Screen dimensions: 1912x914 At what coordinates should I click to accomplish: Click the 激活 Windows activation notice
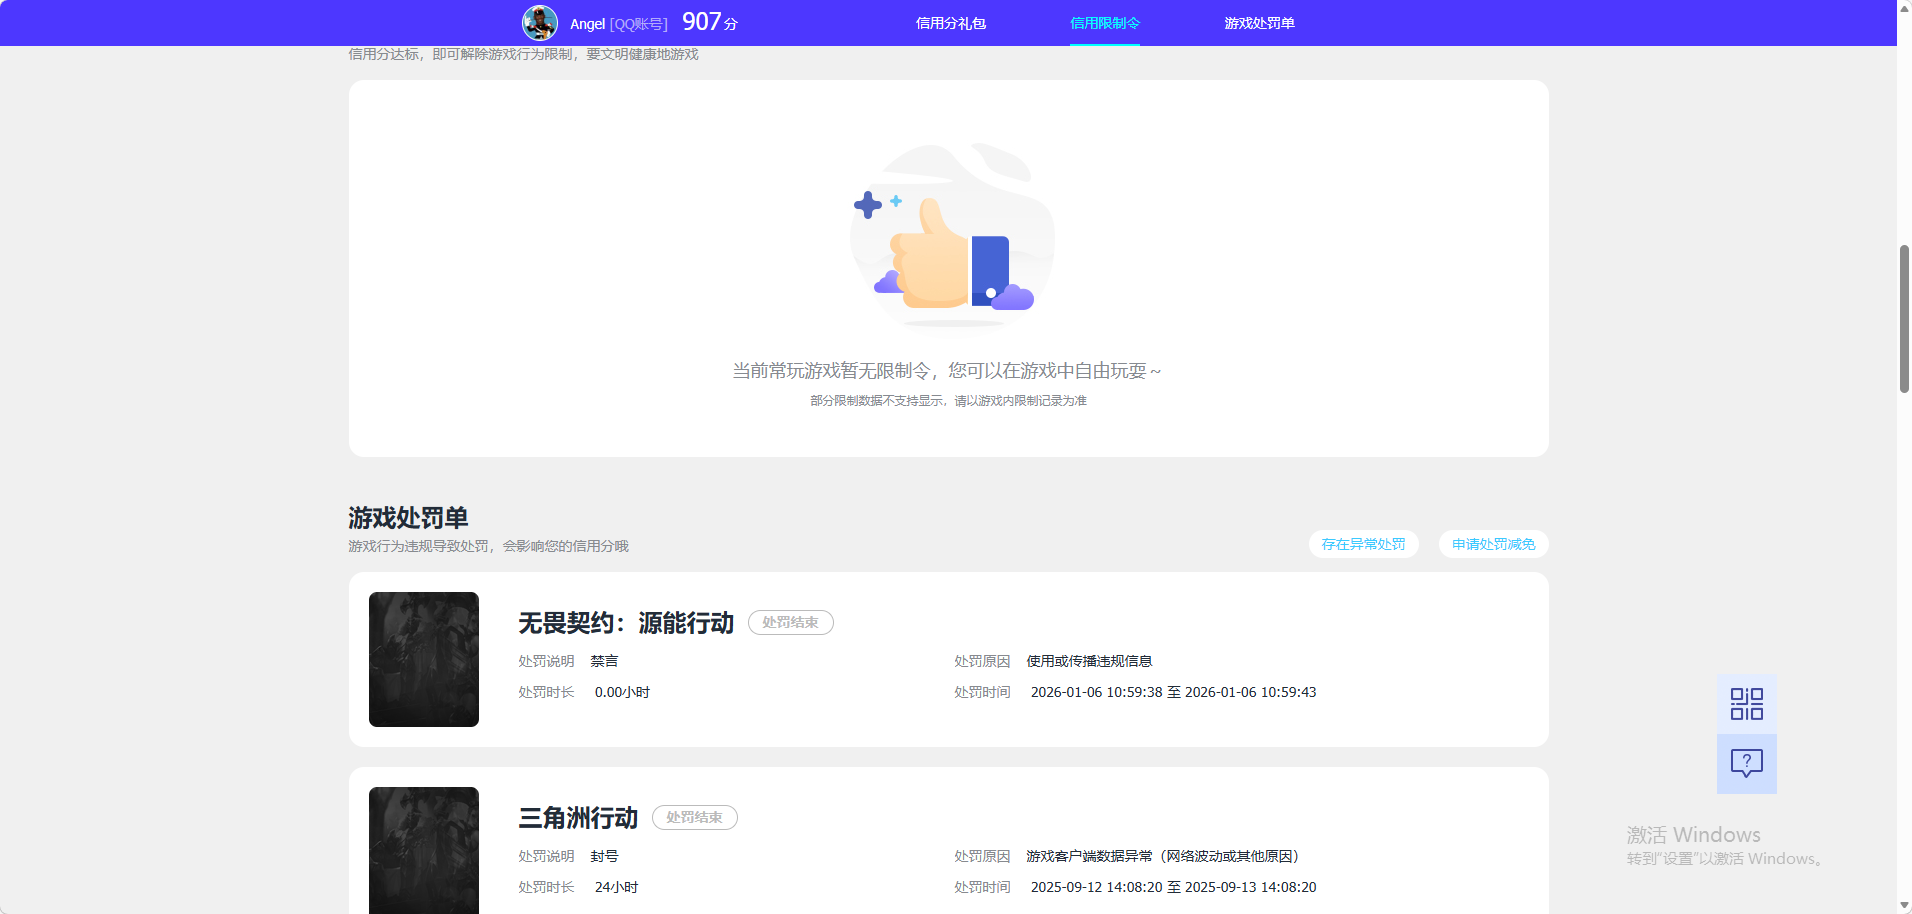tap(1692, 834)
